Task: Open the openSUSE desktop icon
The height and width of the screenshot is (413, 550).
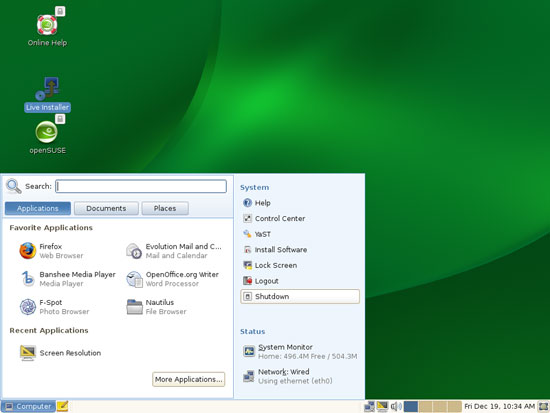Action: pos(47,138)
